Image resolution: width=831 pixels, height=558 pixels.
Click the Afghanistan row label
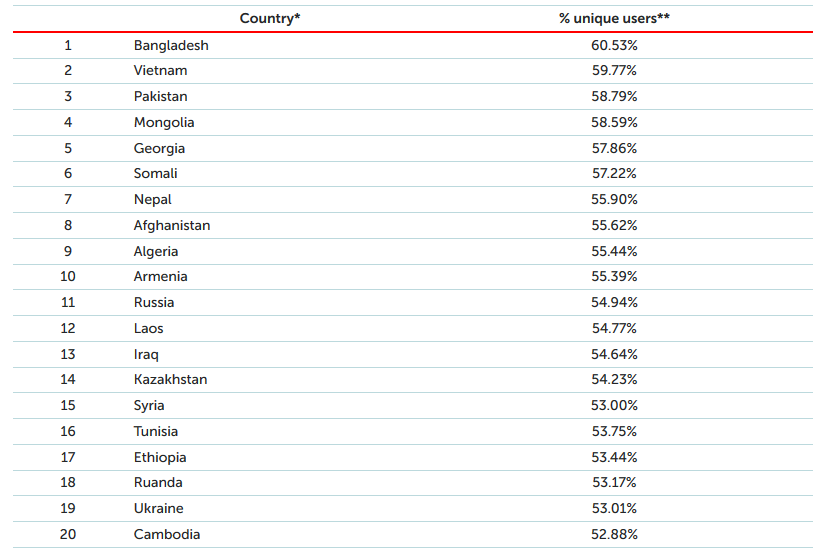click(x=172, y=226)
